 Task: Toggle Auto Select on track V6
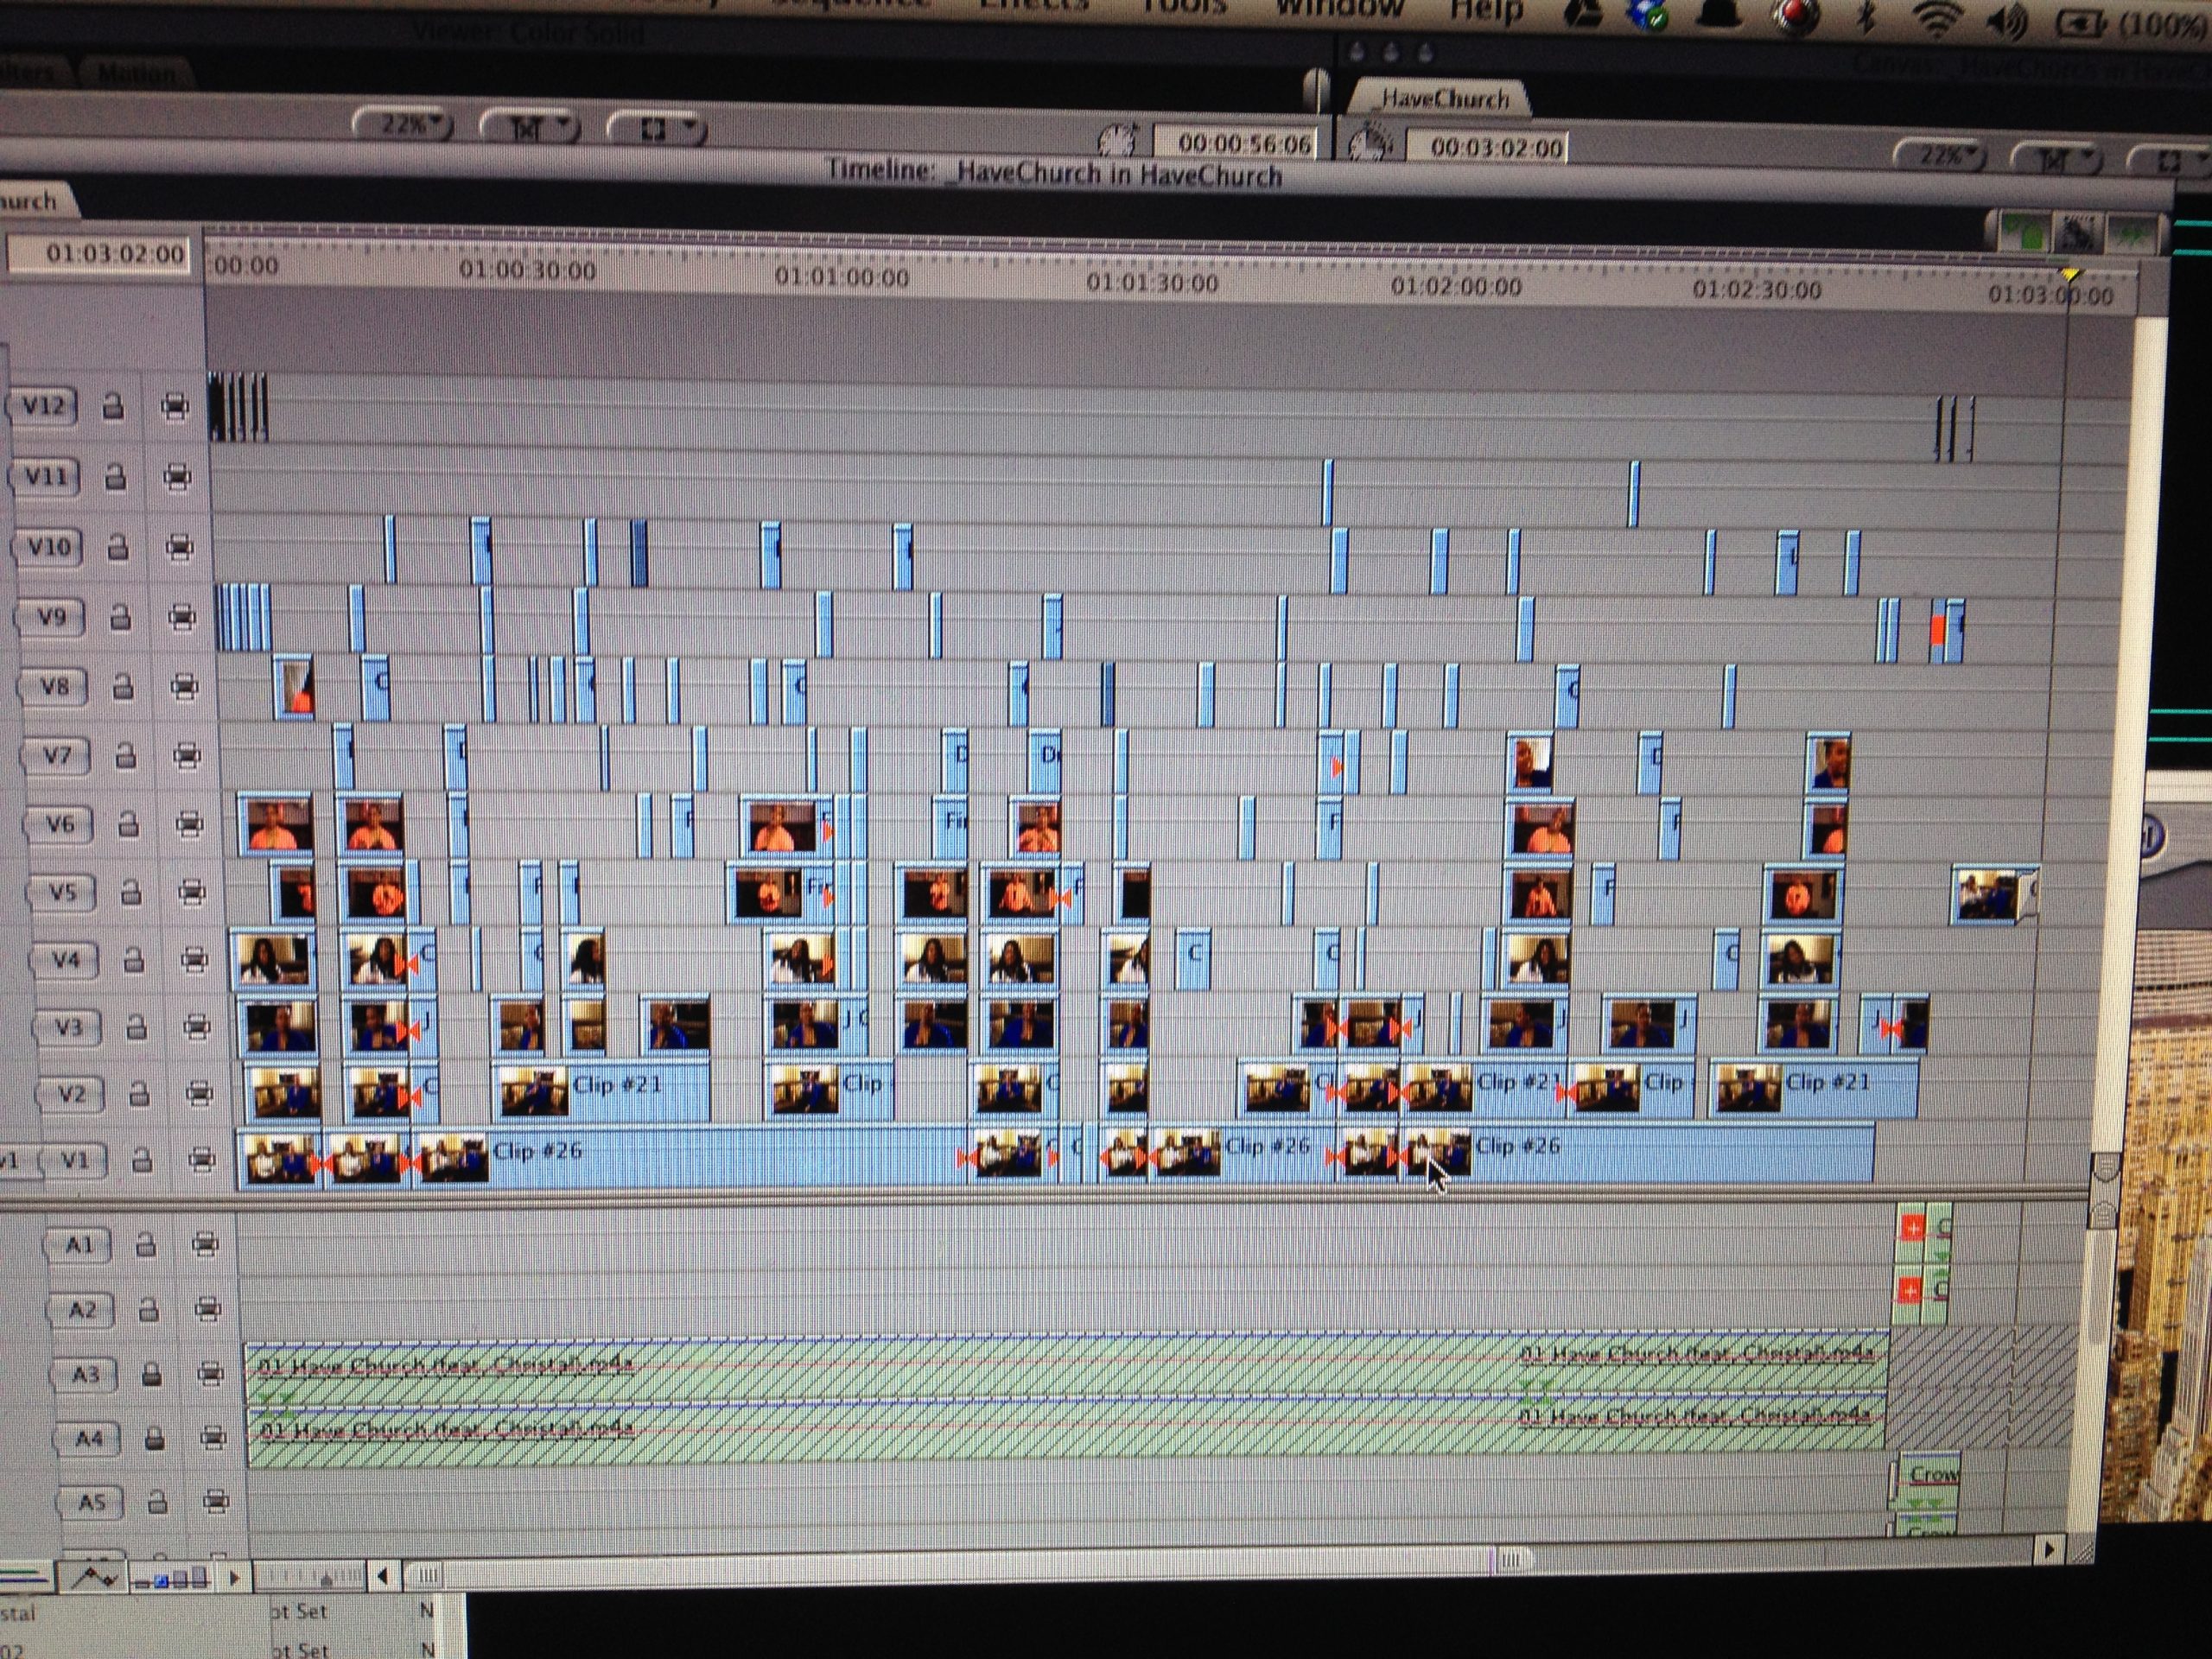point(190,824)
